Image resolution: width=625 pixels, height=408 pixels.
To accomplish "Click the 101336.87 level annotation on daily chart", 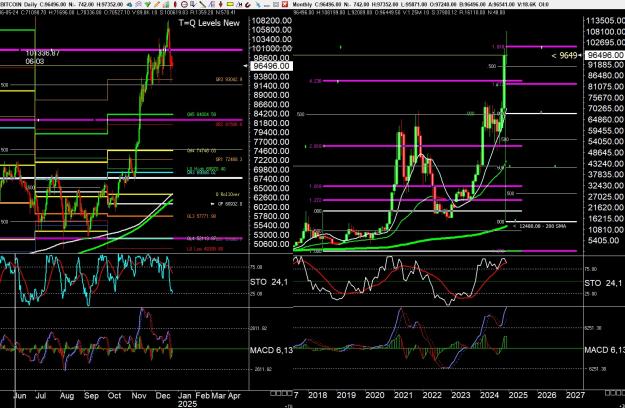I will 43,53.
